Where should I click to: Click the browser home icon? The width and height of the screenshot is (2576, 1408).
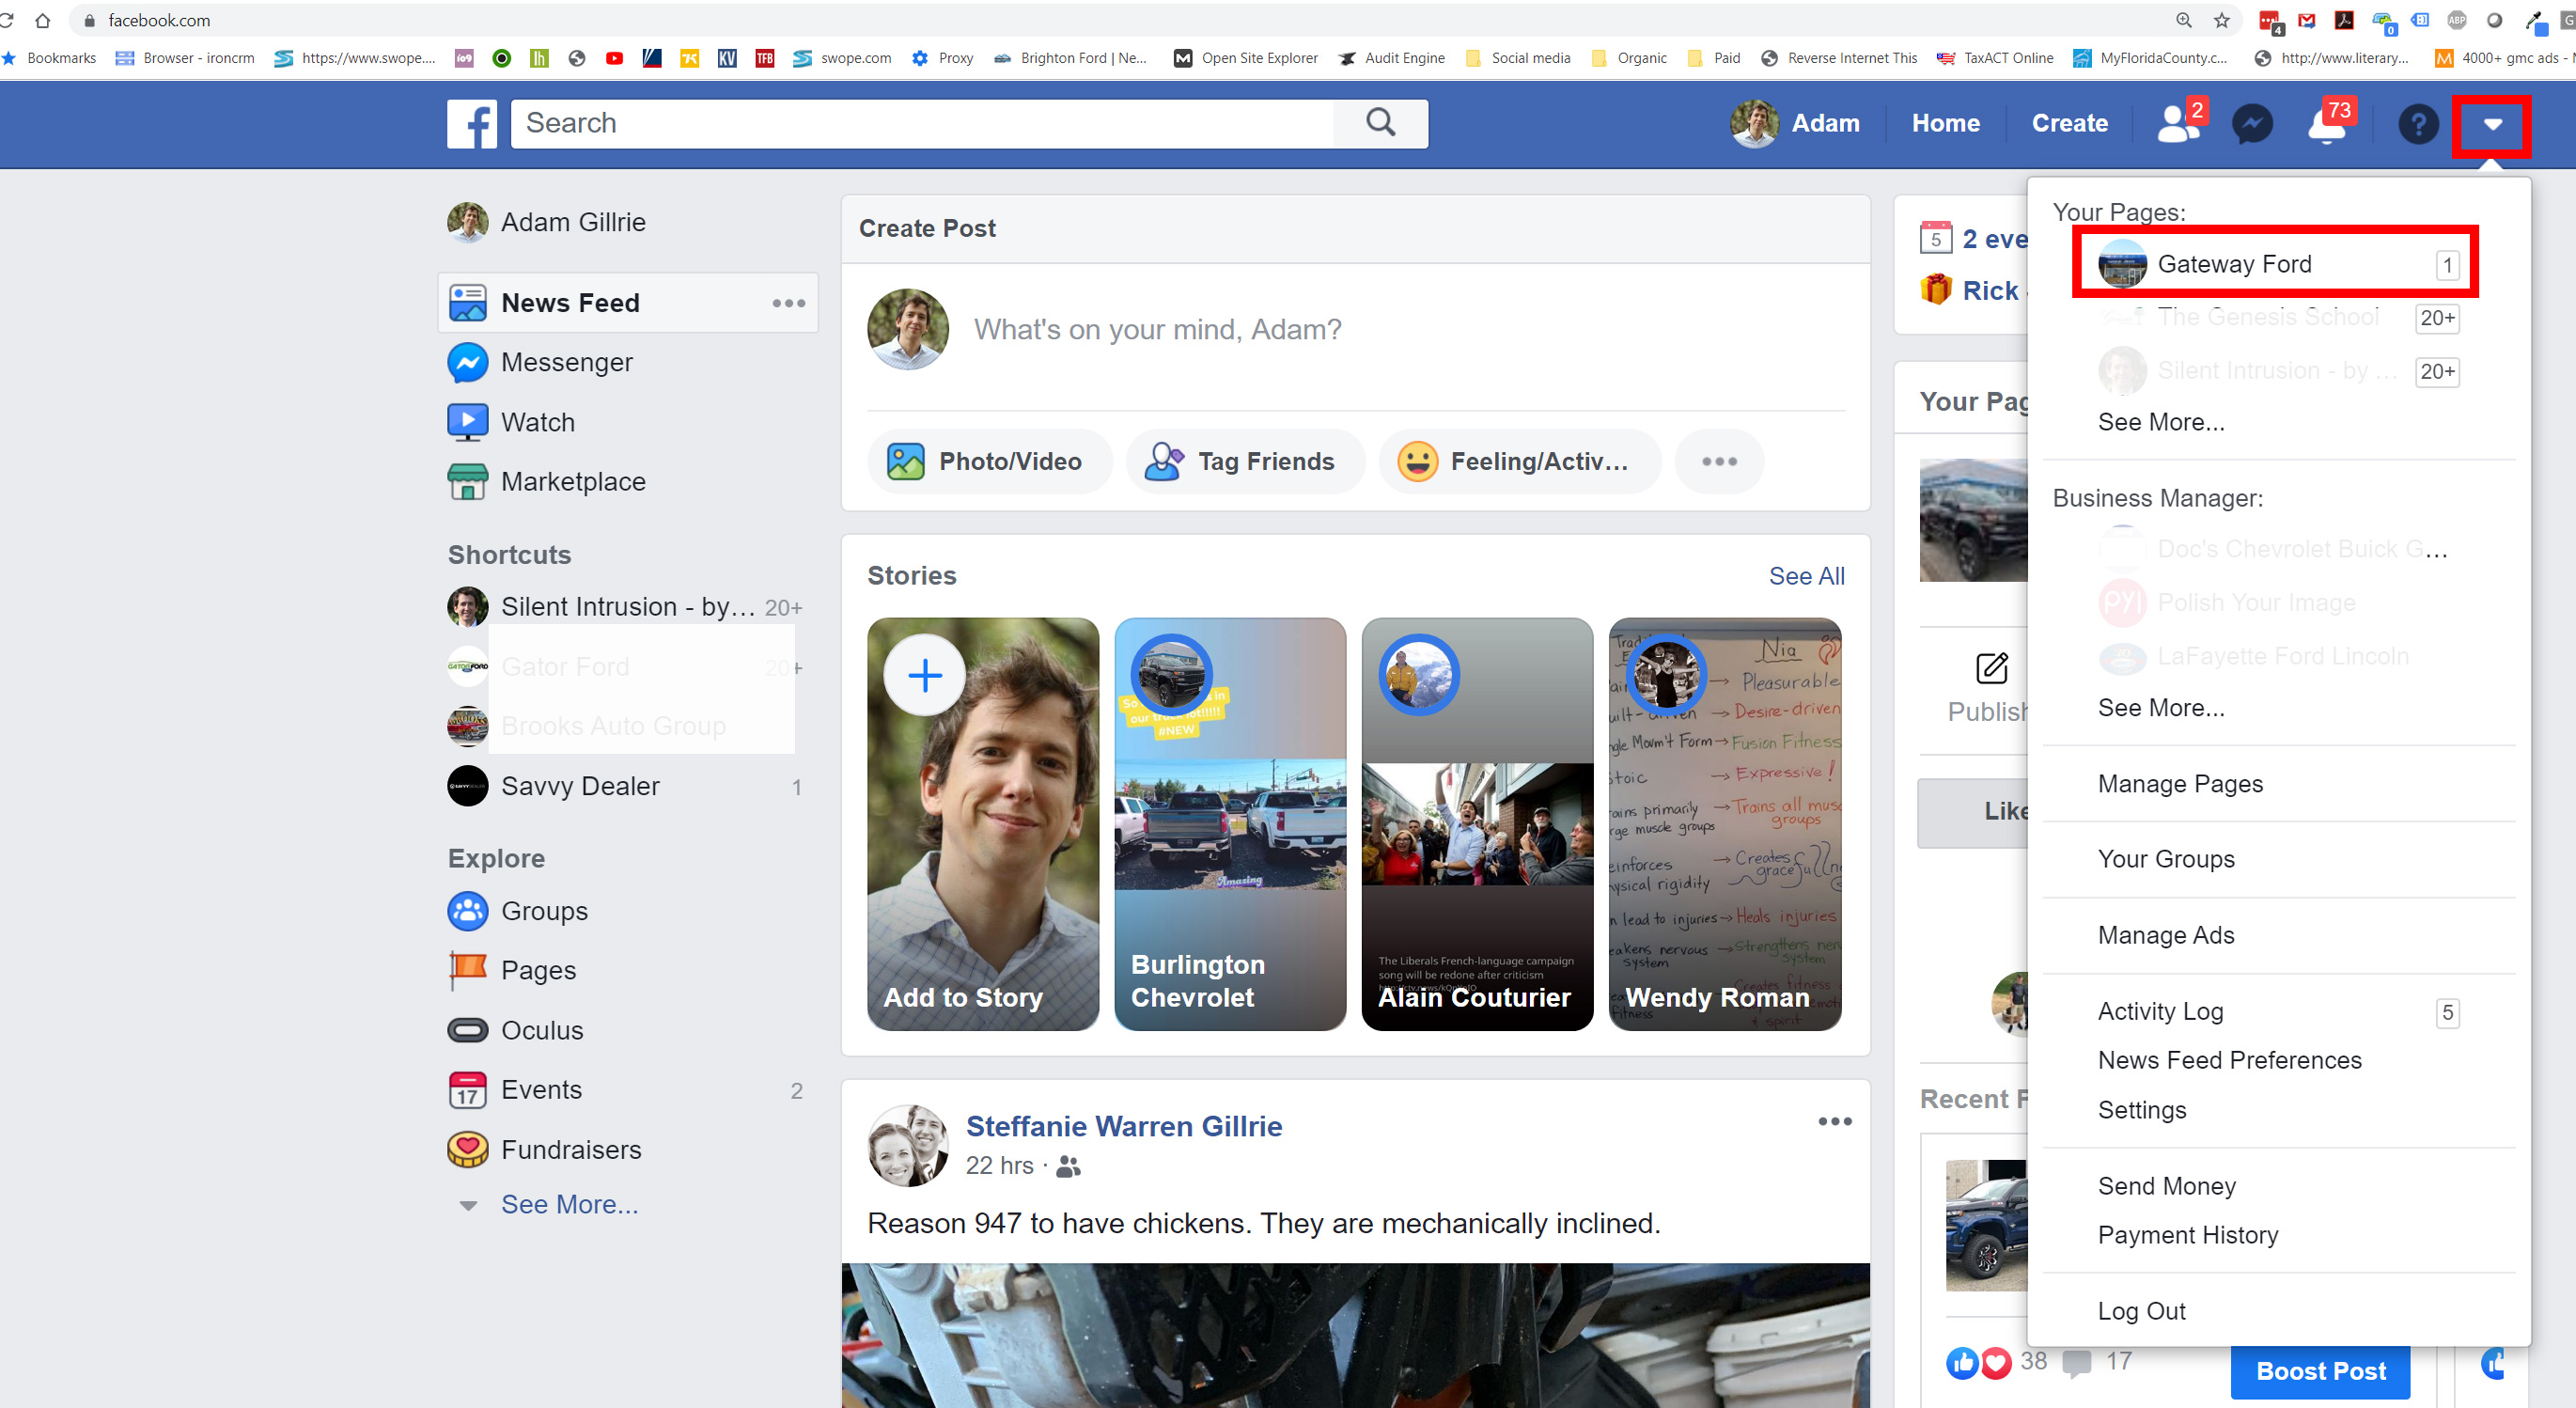[42, 20]
